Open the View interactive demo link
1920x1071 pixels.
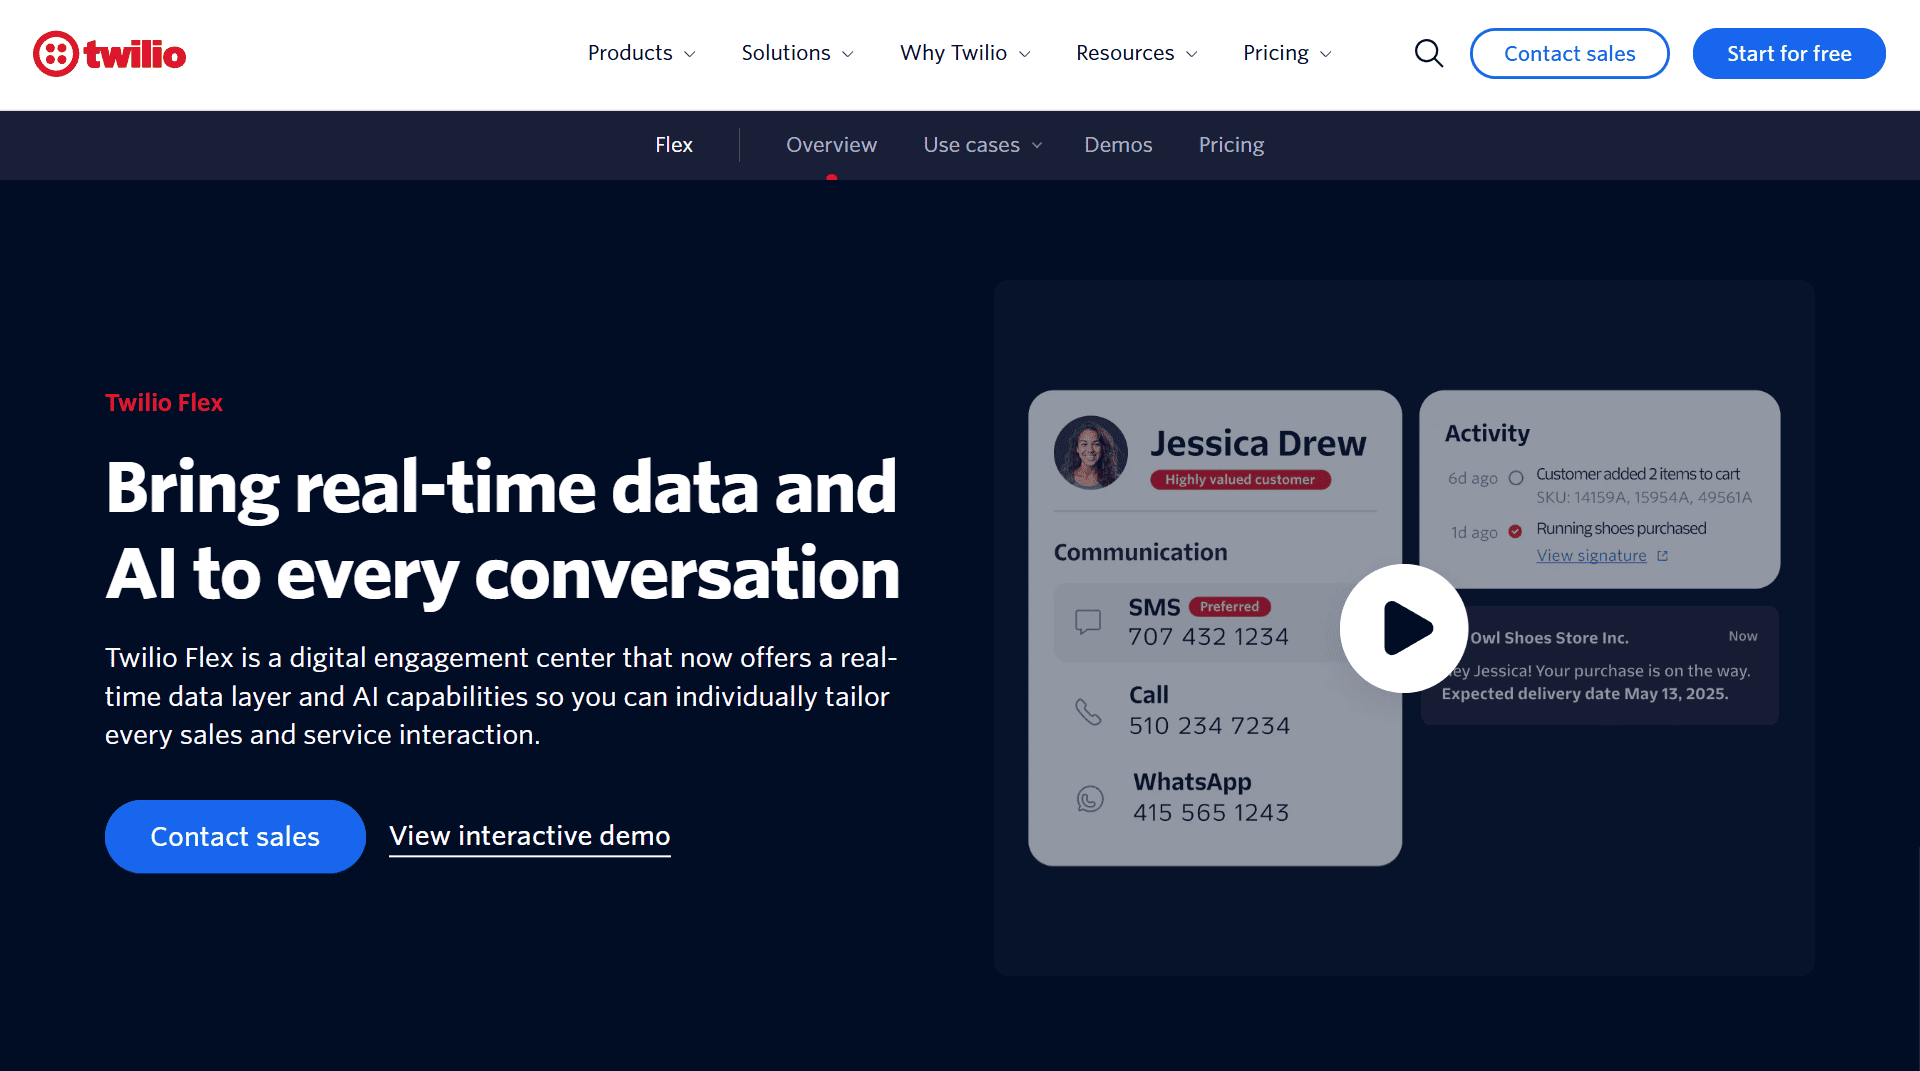(x=529, y=836)
